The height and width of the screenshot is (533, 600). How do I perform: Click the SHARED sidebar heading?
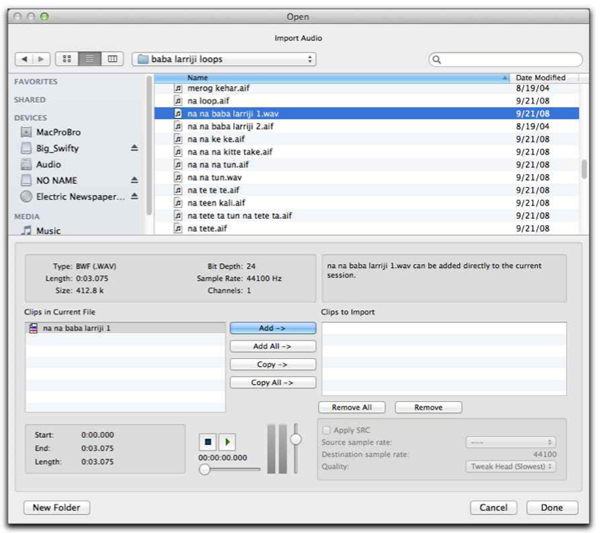point(30,100)
